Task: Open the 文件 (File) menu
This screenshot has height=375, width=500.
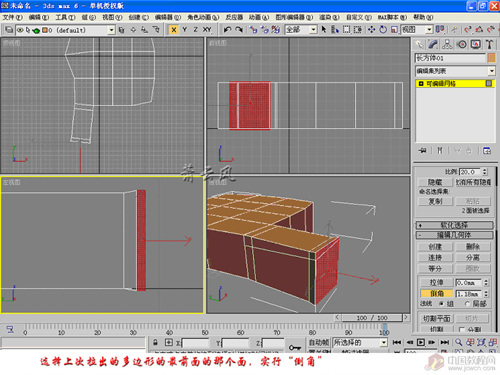Action: [12, 17]
